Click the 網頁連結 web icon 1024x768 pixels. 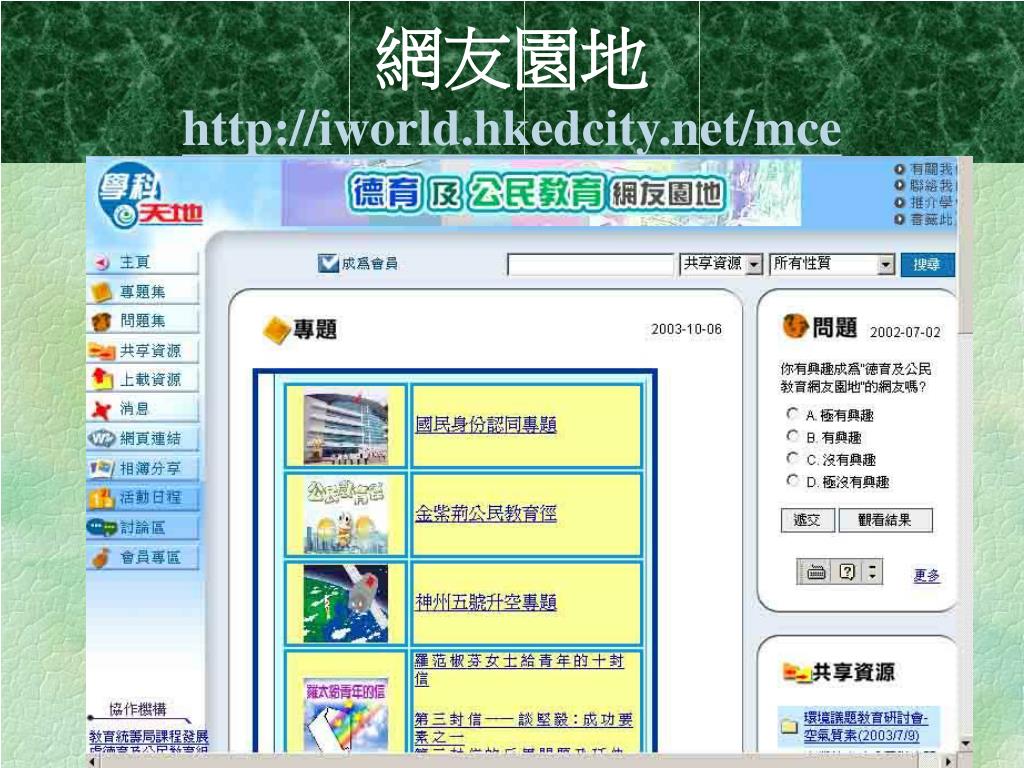coord(102,439)
